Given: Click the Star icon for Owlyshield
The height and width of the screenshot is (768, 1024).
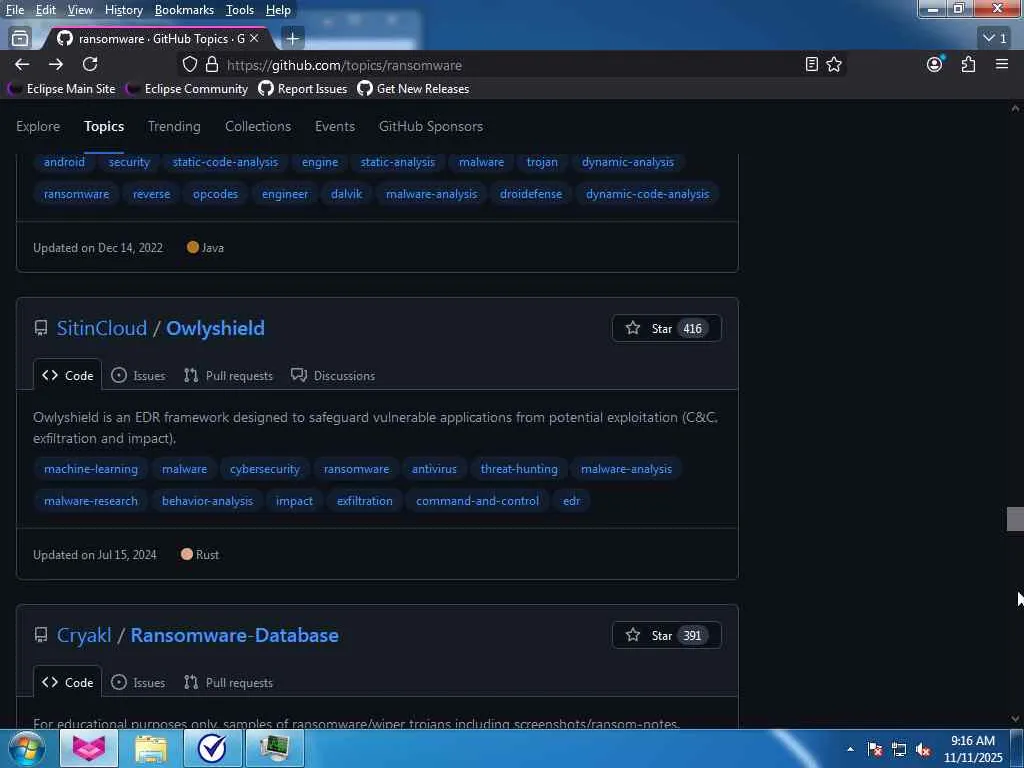Looking at the screenshot, I should 633,328.
